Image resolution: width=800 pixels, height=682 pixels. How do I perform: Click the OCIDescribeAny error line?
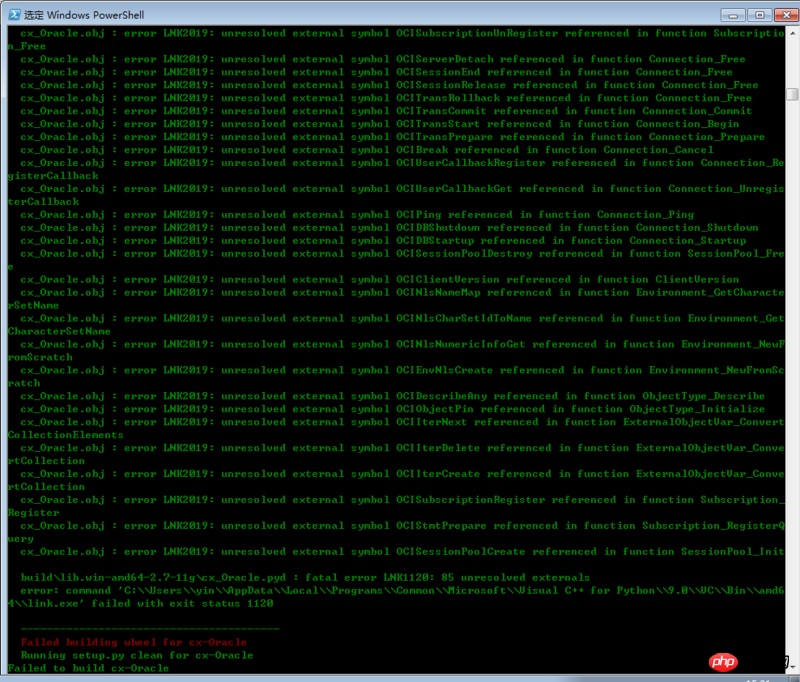[x=392, y=396]
